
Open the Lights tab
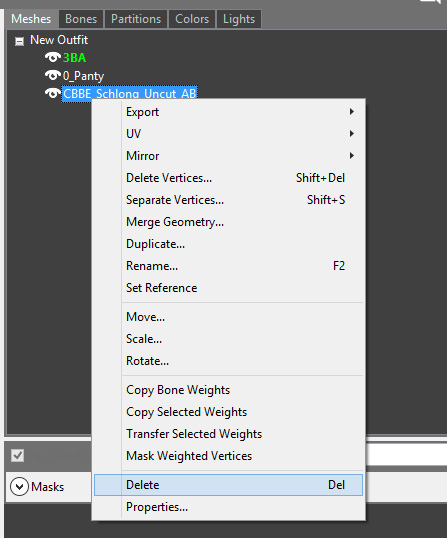tap(239, 19)
